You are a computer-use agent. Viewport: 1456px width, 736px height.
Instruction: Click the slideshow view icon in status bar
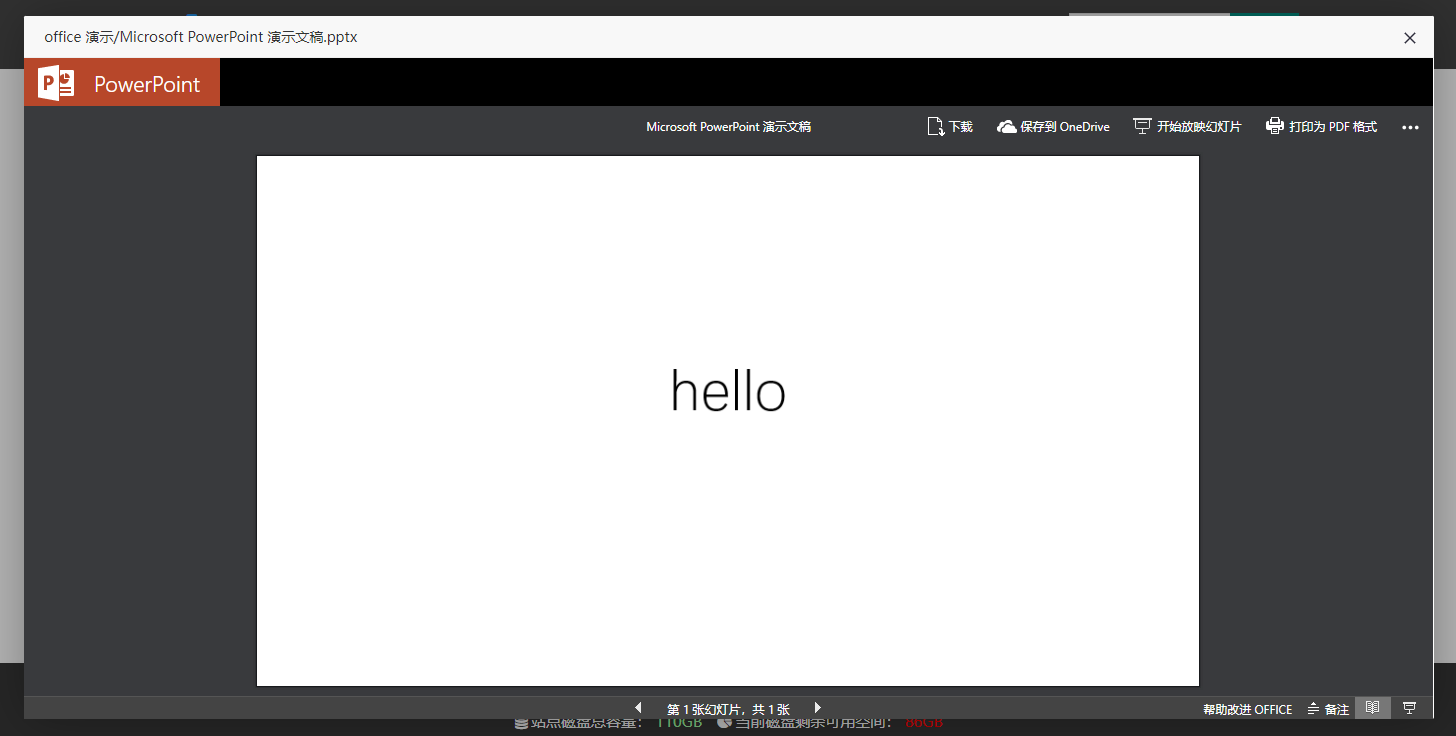(x=1409, y=708)
